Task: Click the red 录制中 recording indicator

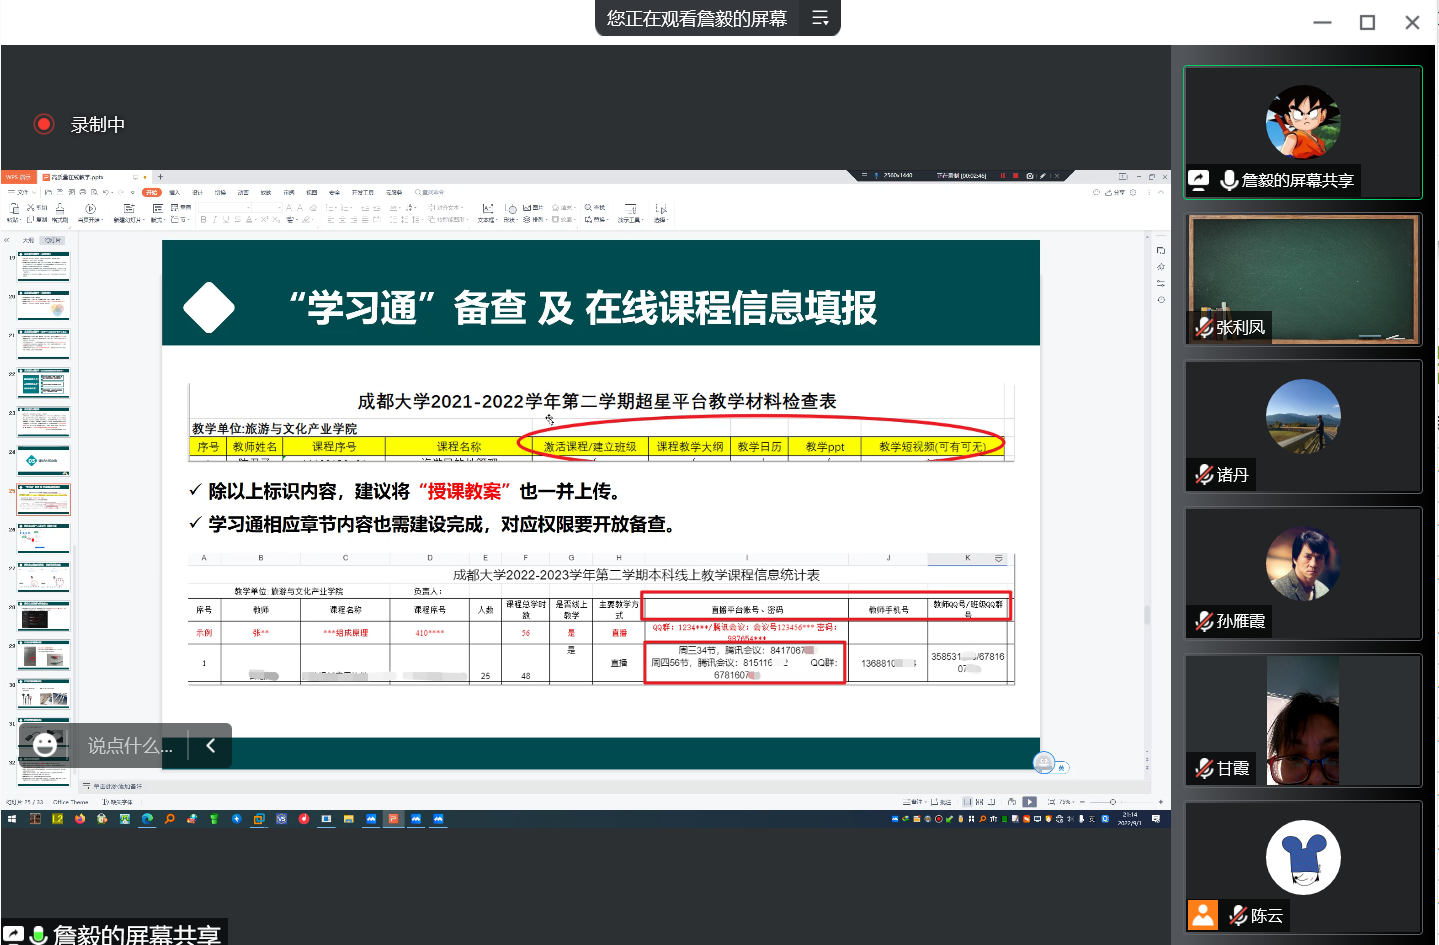Action: coord(43,124)
